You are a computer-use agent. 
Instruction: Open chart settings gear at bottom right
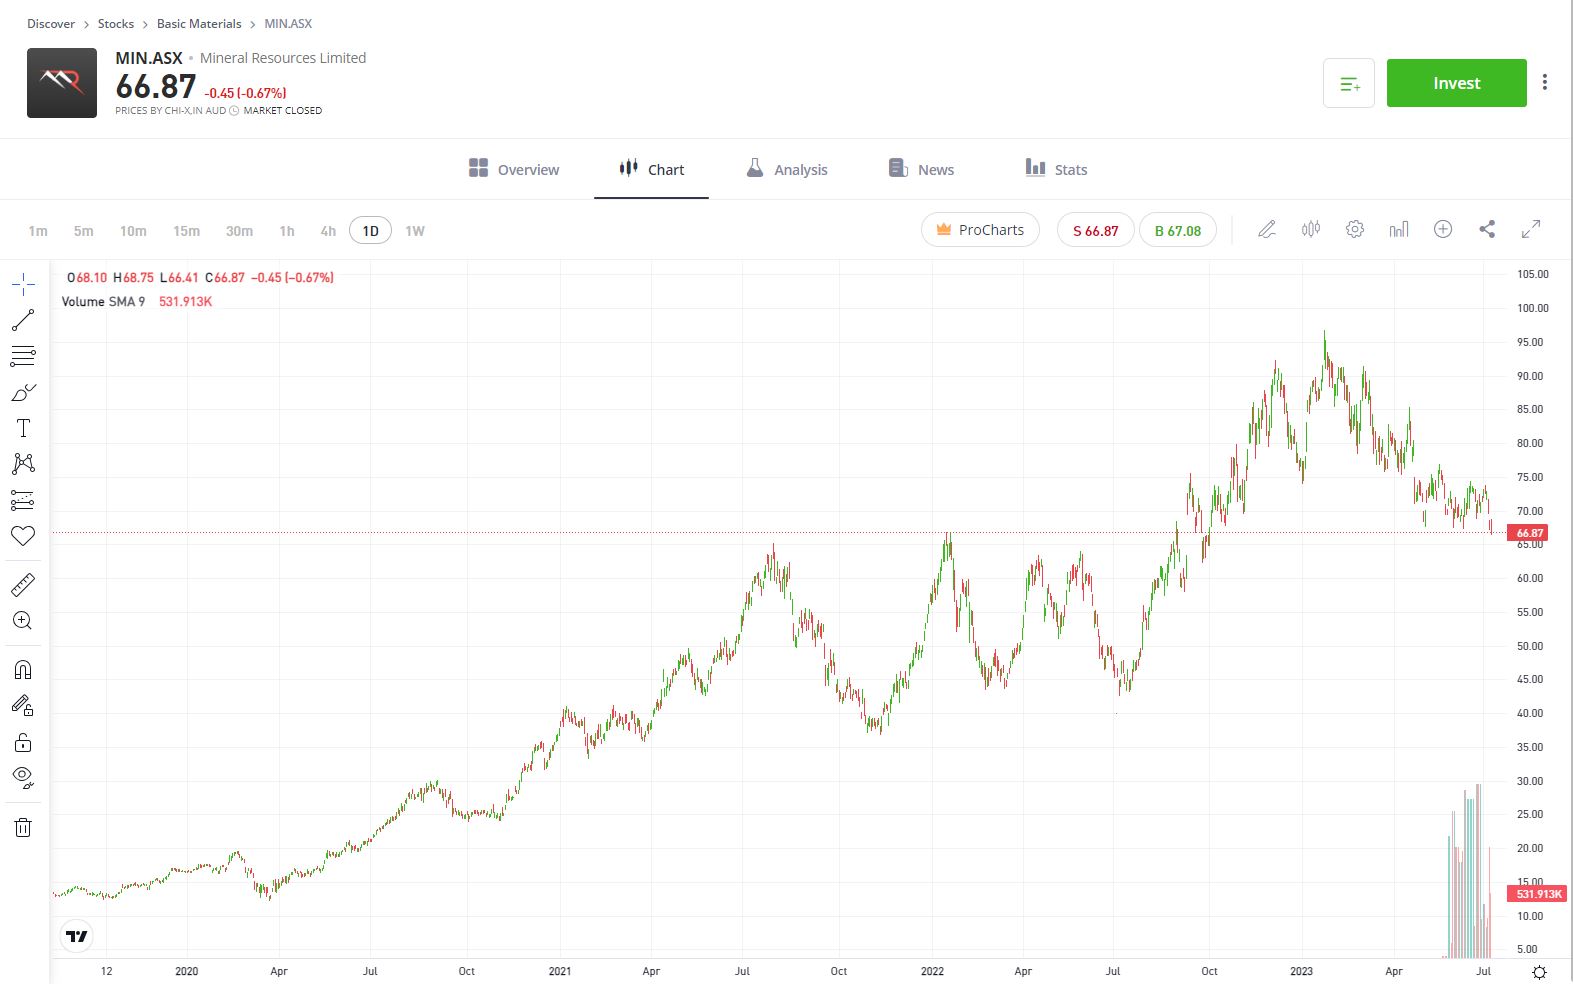coord(1539,971)
